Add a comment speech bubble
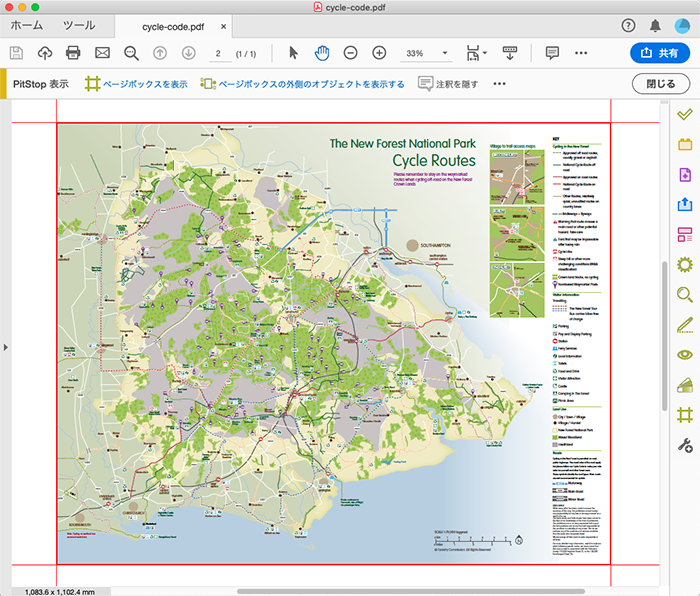Viewport: 700px width, 596px height. click(552, 53)
